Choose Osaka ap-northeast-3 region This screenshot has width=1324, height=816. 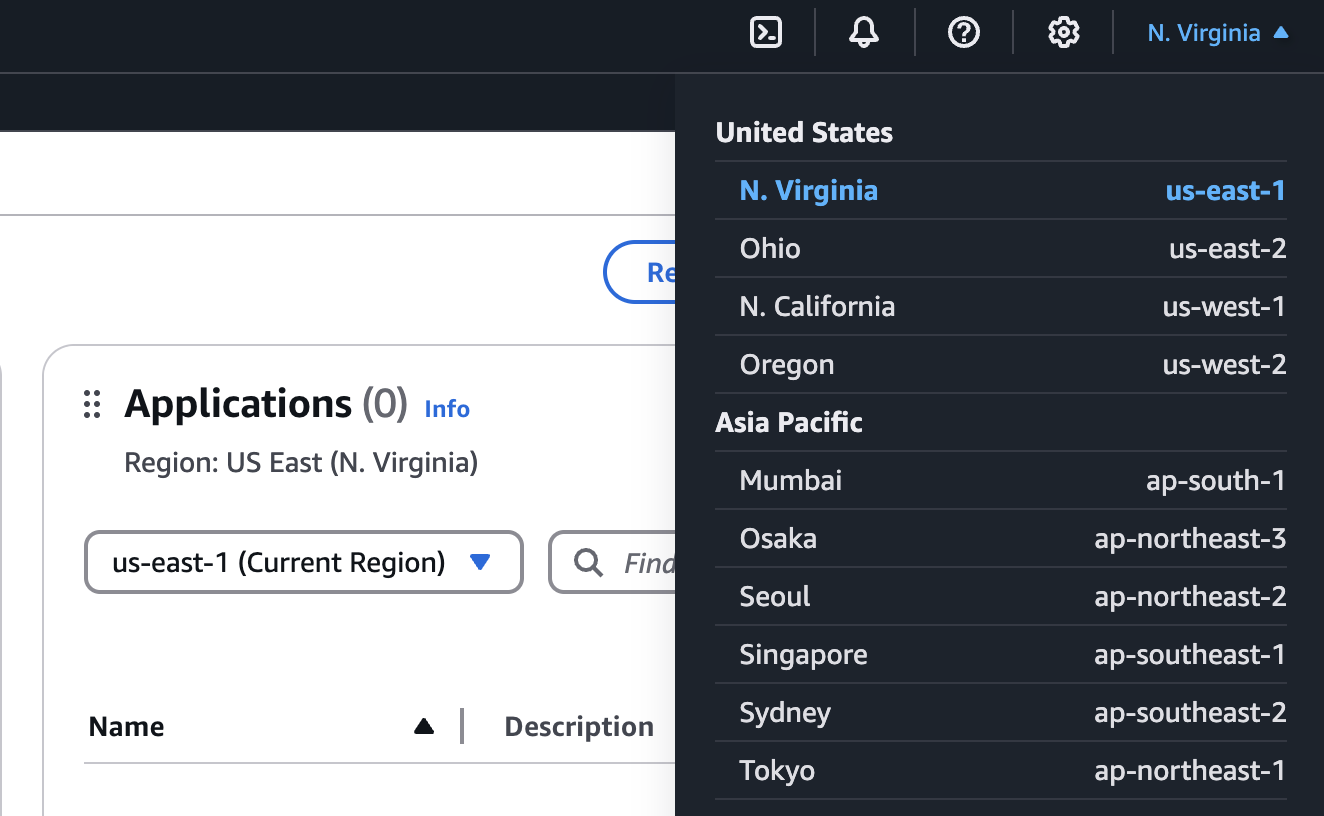[x=1000, y=539]
